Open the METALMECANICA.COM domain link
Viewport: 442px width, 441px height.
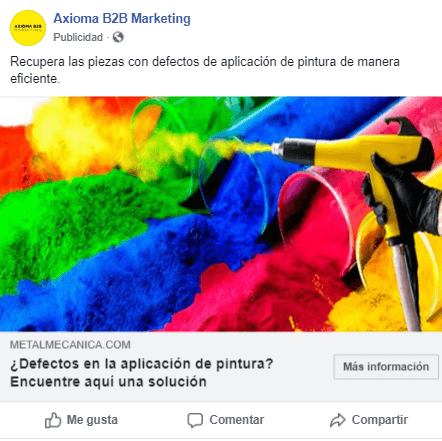point(70,345)
